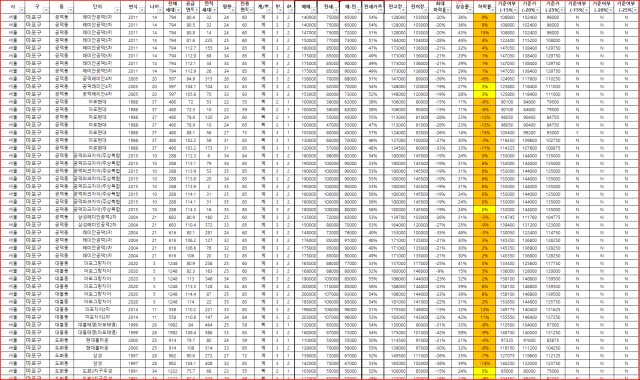Open the 계/복 column filter dropdown

269,10
